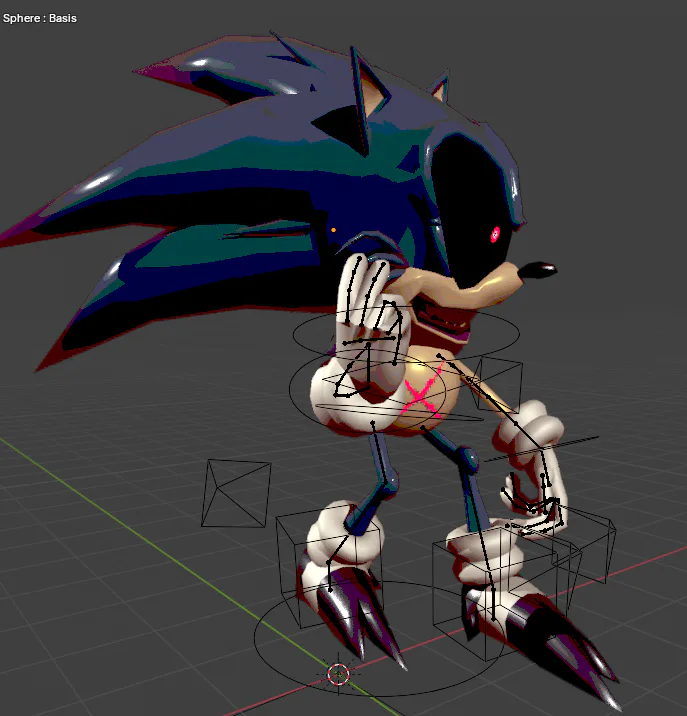Click the glowing red eye on the face
The width and height of the screenshot is (687, 716).
coord(495,234)
